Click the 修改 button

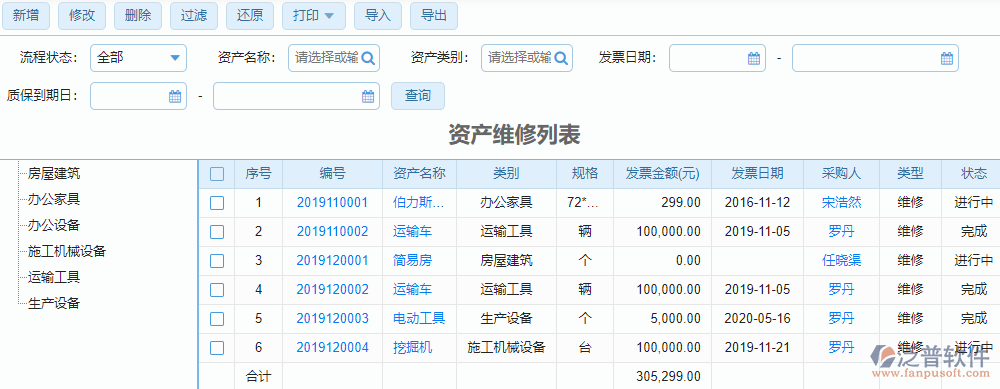(82, 16)
